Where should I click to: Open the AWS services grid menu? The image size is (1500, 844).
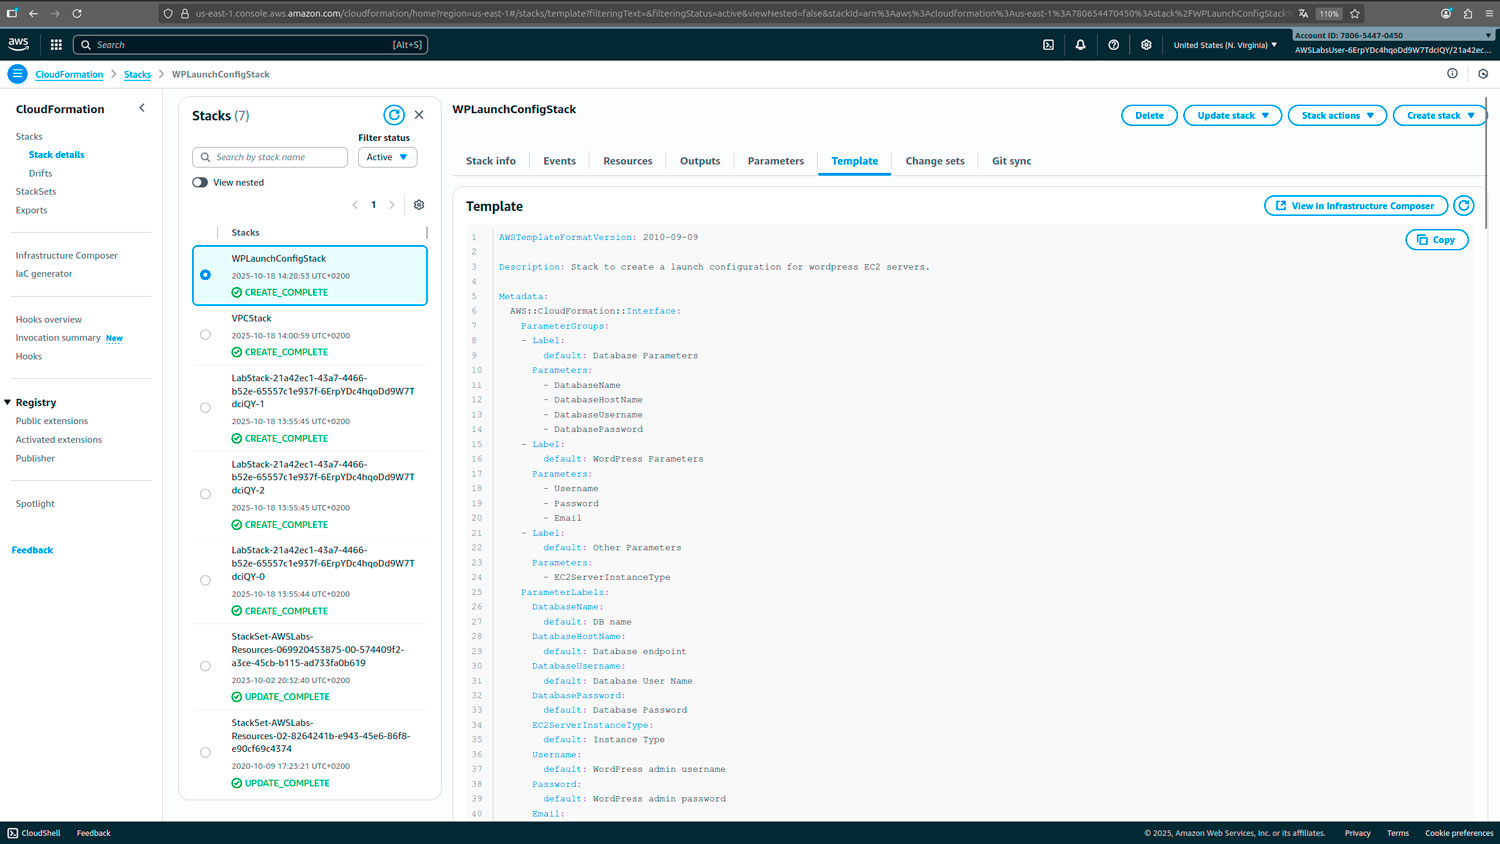pyautogui.click(x=56, y=45)
